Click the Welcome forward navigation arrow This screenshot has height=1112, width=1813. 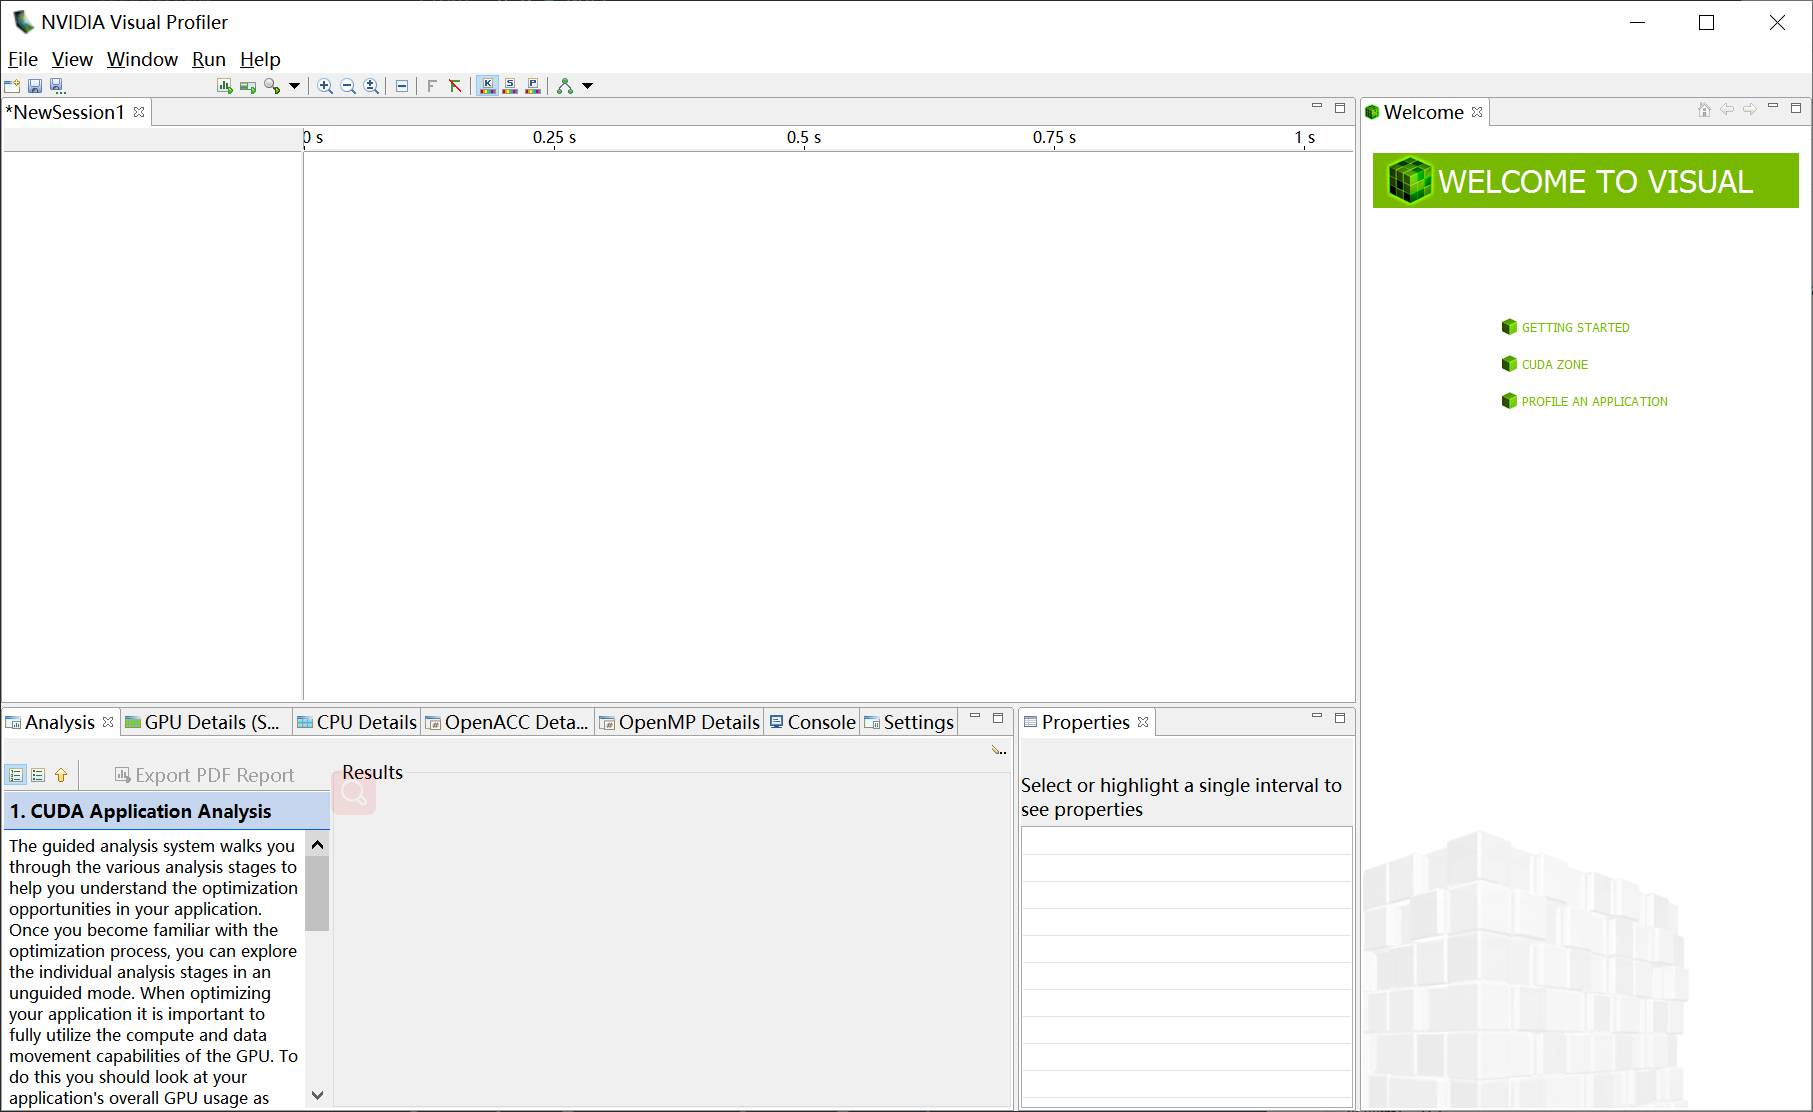pos(1750,109)
